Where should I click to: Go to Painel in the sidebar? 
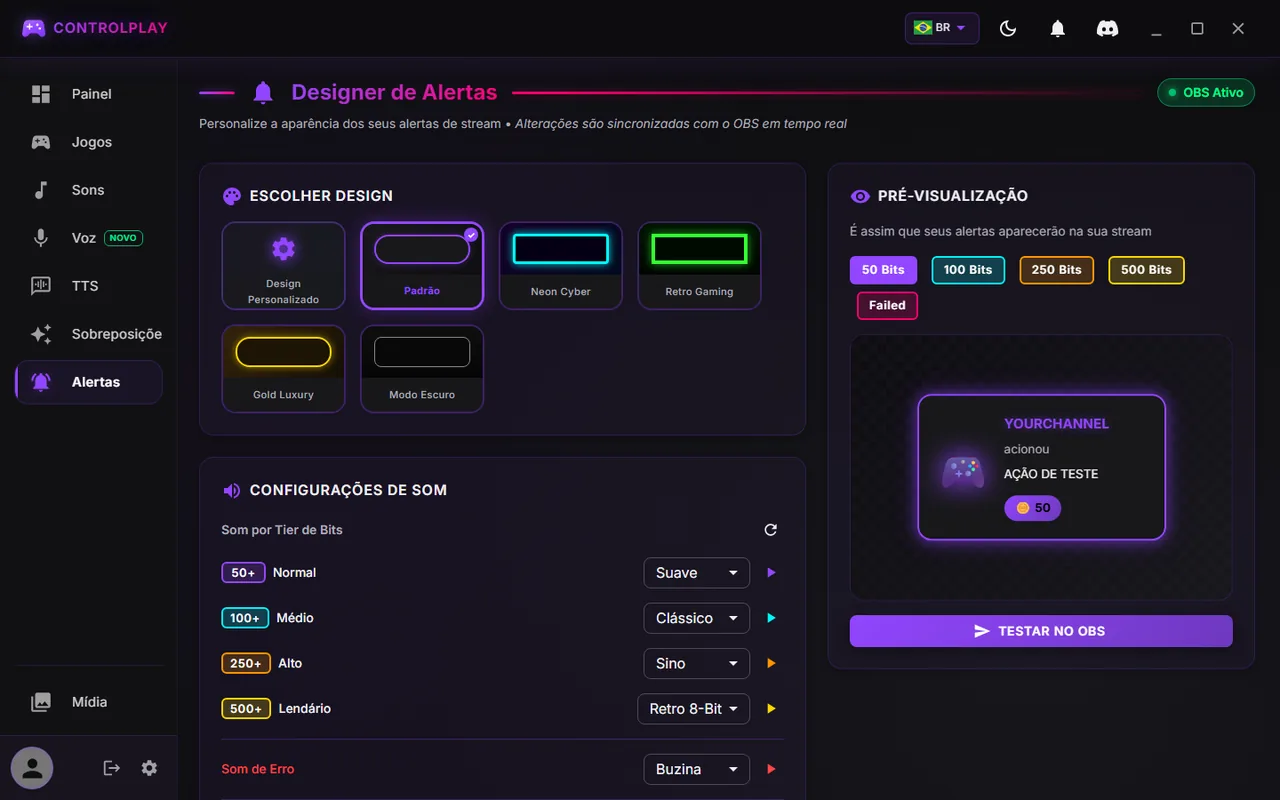pyautogui.click(x=88, y=94)
